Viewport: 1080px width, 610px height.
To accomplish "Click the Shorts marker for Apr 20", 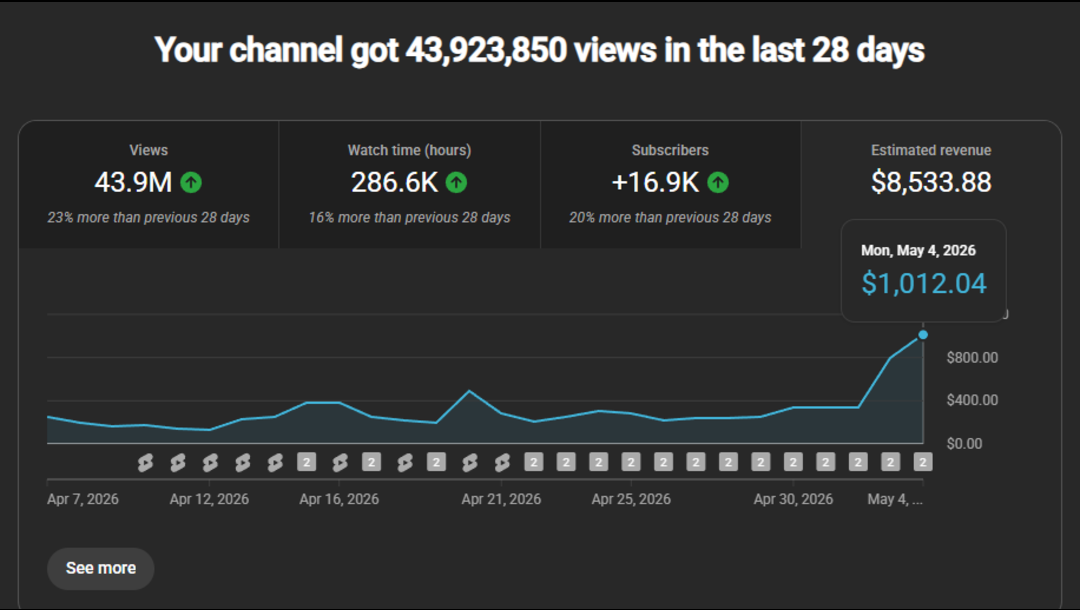I will tap(469, 462).
